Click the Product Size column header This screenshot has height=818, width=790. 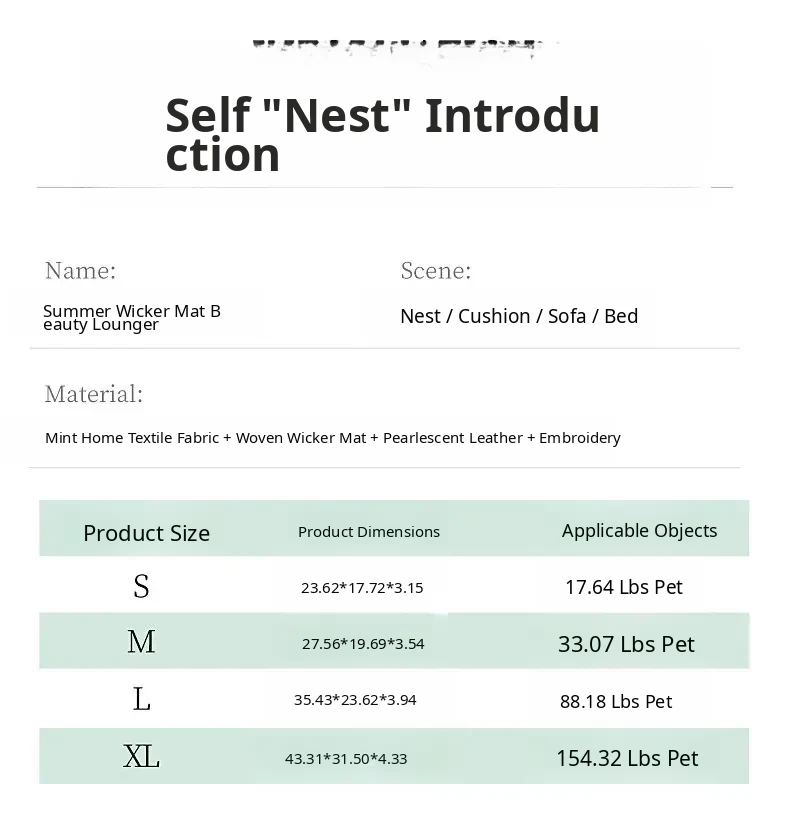click(146, 533)
